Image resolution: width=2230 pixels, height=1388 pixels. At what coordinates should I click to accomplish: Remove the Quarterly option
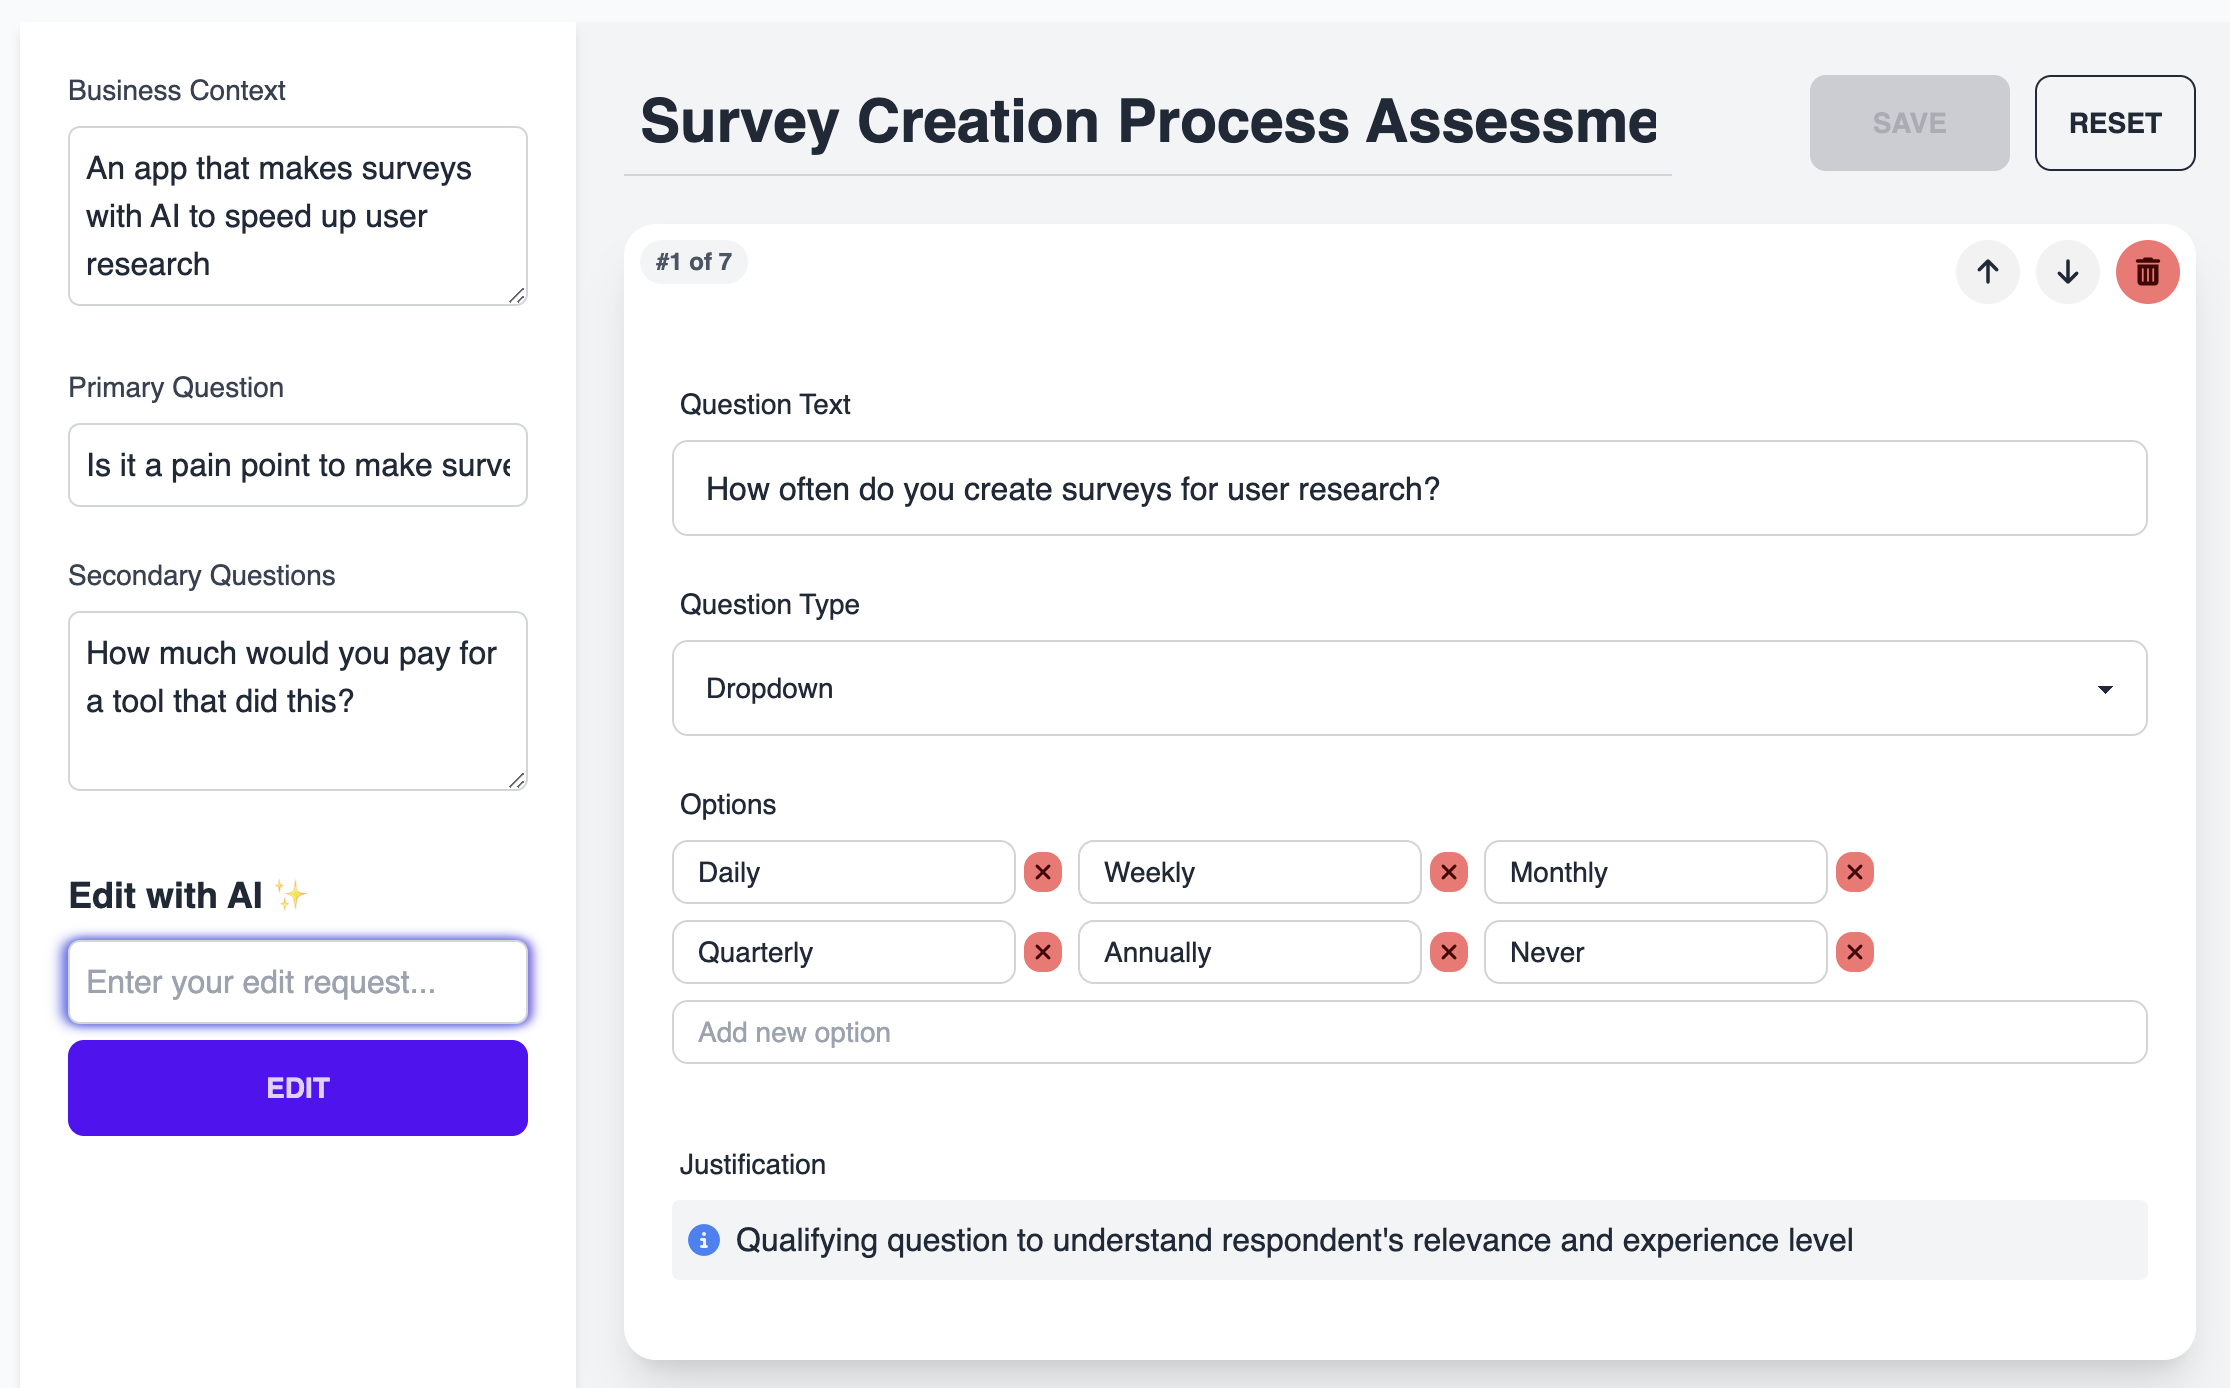pyautogui.click(x=1043, y=952)
